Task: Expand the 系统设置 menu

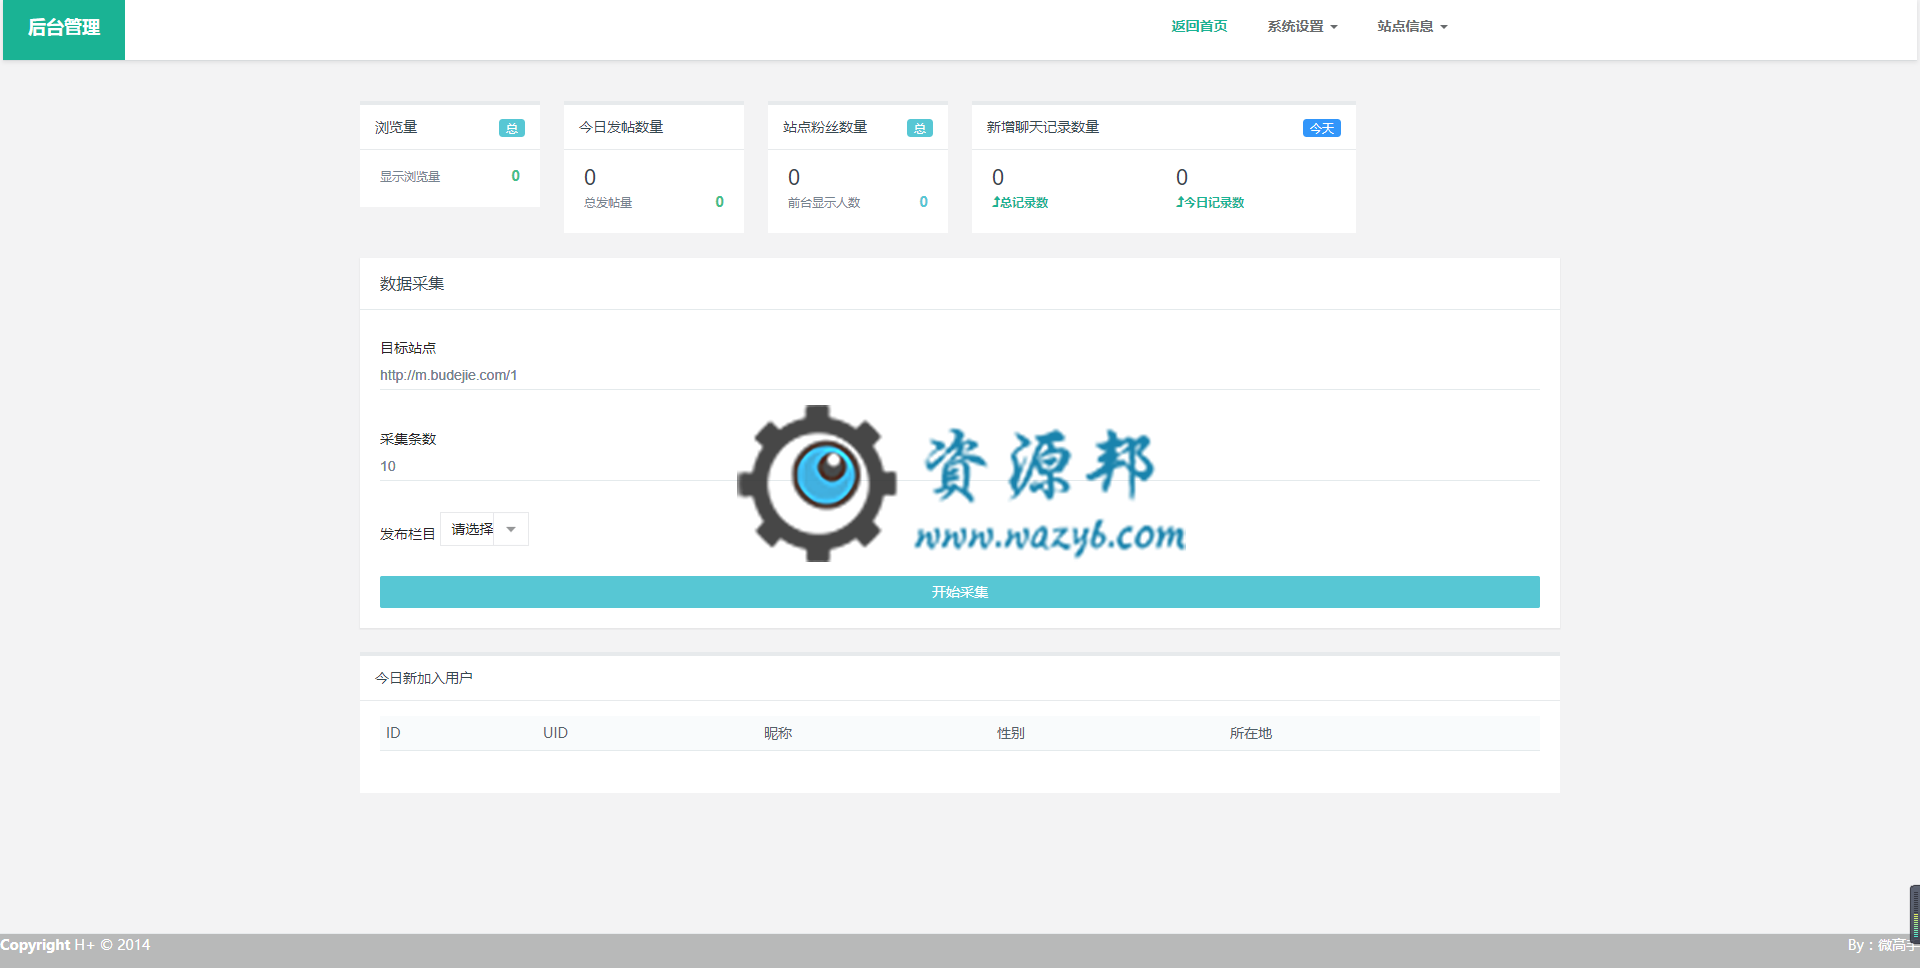Action: coord(1302,26)
